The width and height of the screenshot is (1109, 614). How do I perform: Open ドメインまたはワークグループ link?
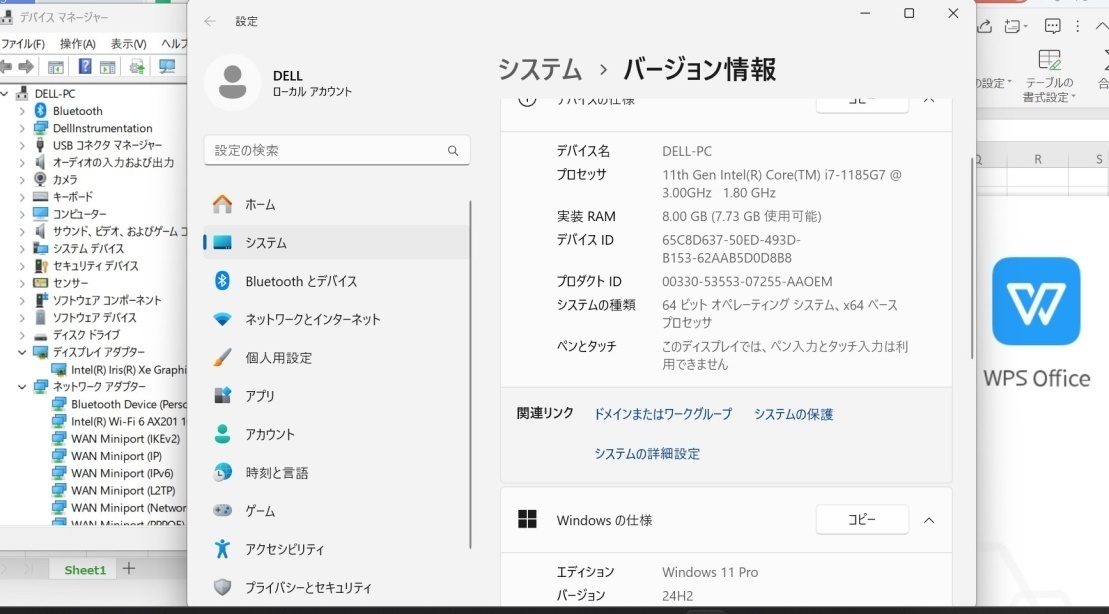point(663,414)
